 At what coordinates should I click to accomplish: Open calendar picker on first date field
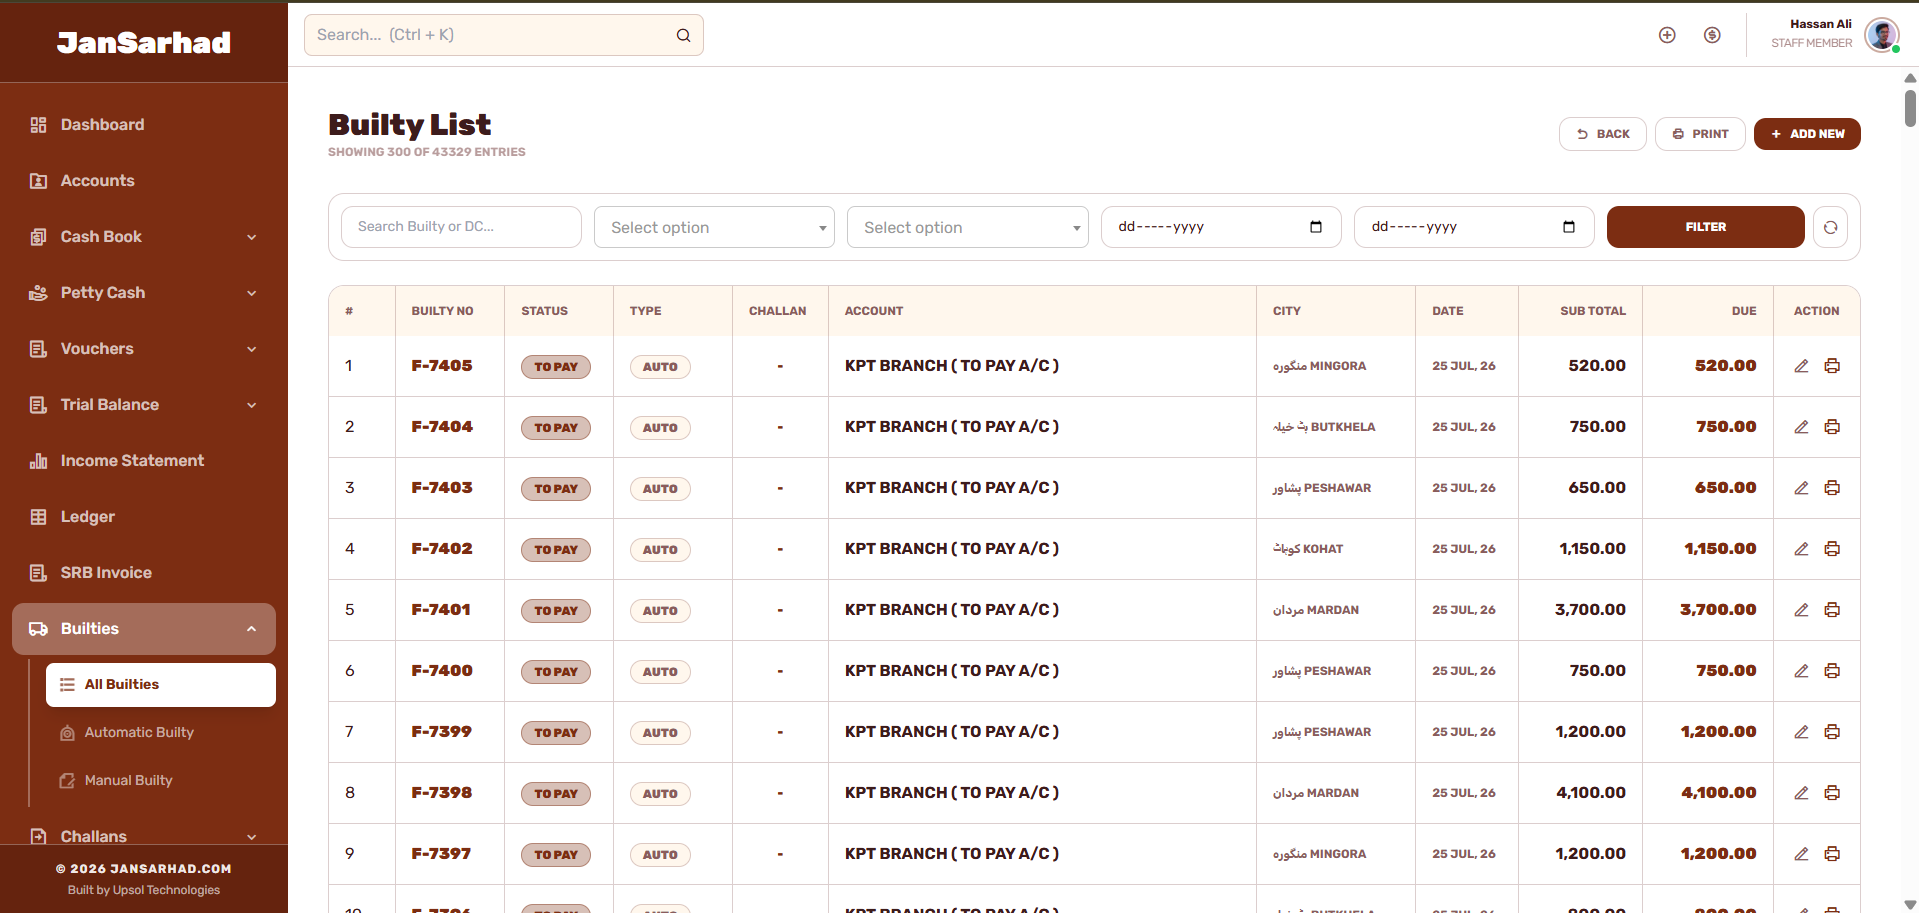[x=1316, y=227]
